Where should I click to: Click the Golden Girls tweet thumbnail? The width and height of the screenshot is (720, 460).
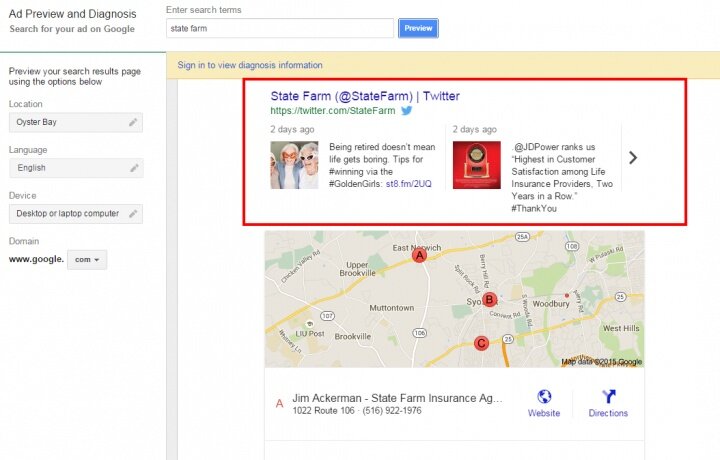coord(294,165)
